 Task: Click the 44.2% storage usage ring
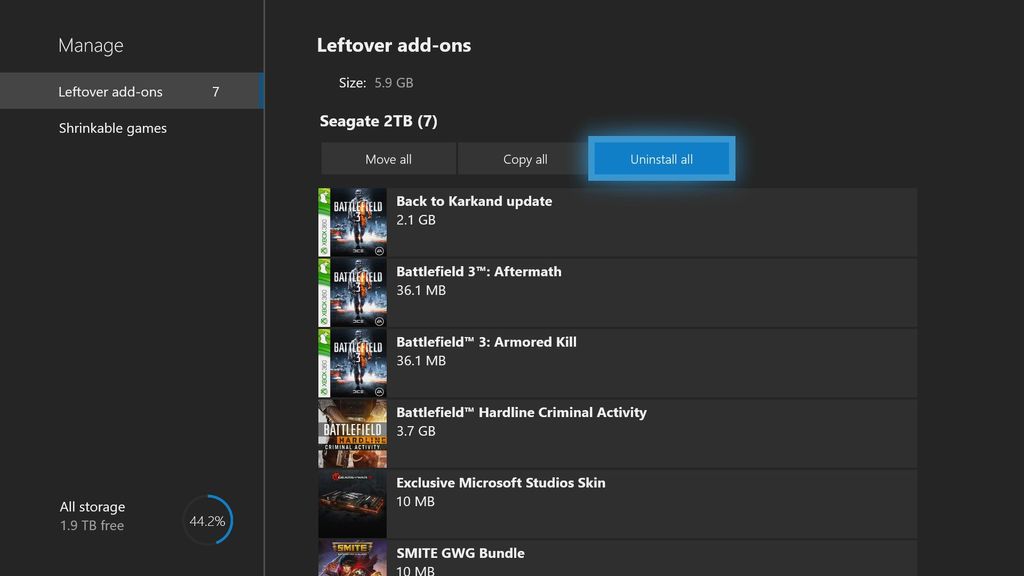pos(207,520)
